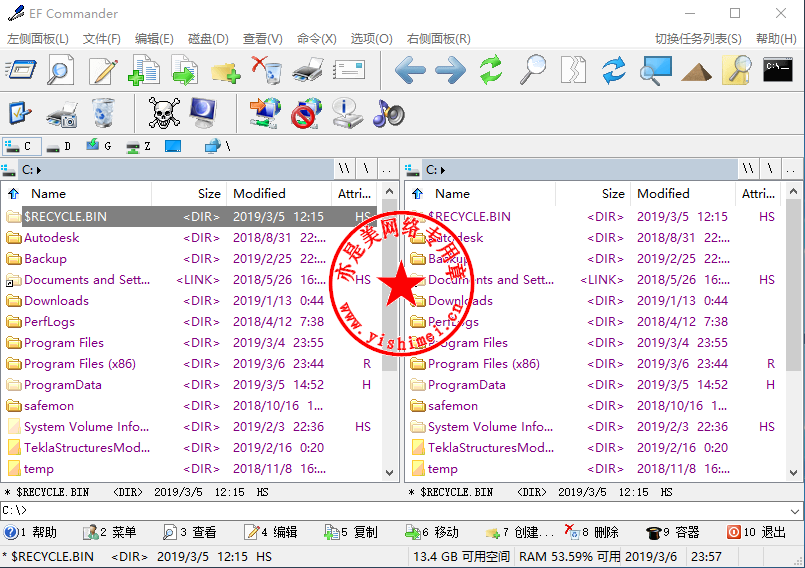Expand the left panel C: path arrow
This screenshot has height=568, width=805.
39,170
